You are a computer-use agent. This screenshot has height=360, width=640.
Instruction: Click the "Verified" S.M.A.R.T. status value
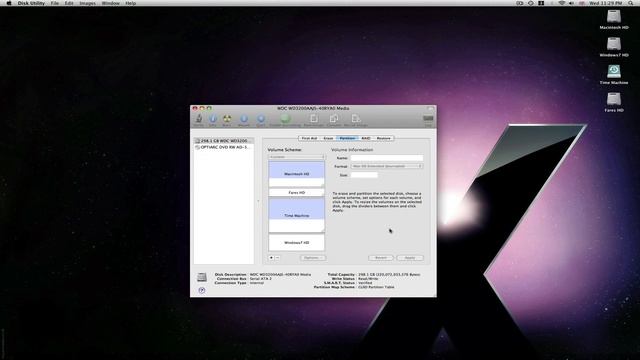click(365, 283)
